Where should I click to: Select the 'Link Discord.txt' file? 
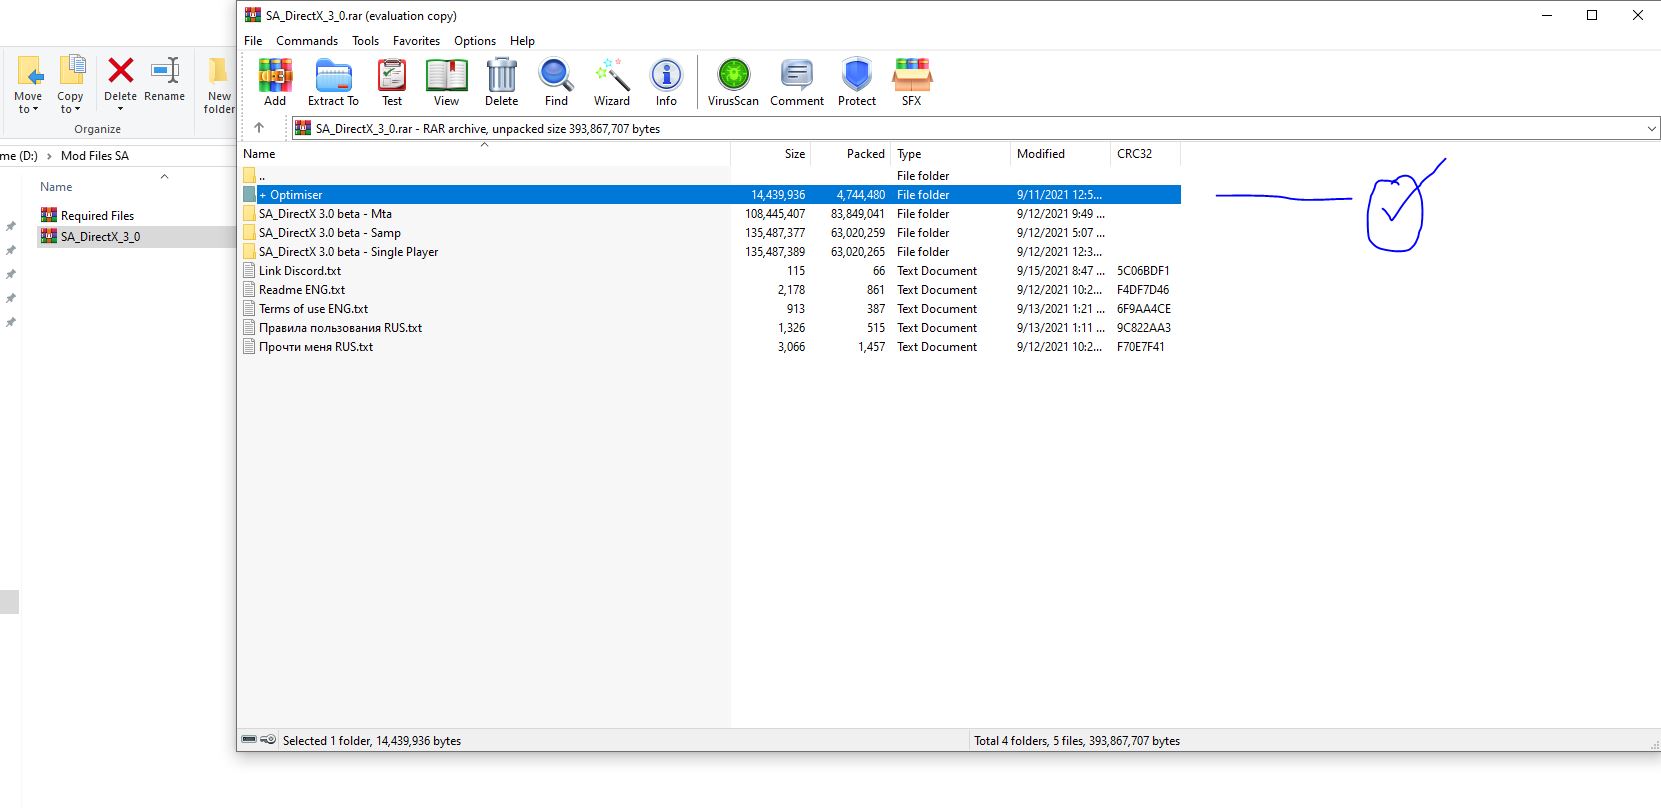pyautogui.click(x=710, y=271)
